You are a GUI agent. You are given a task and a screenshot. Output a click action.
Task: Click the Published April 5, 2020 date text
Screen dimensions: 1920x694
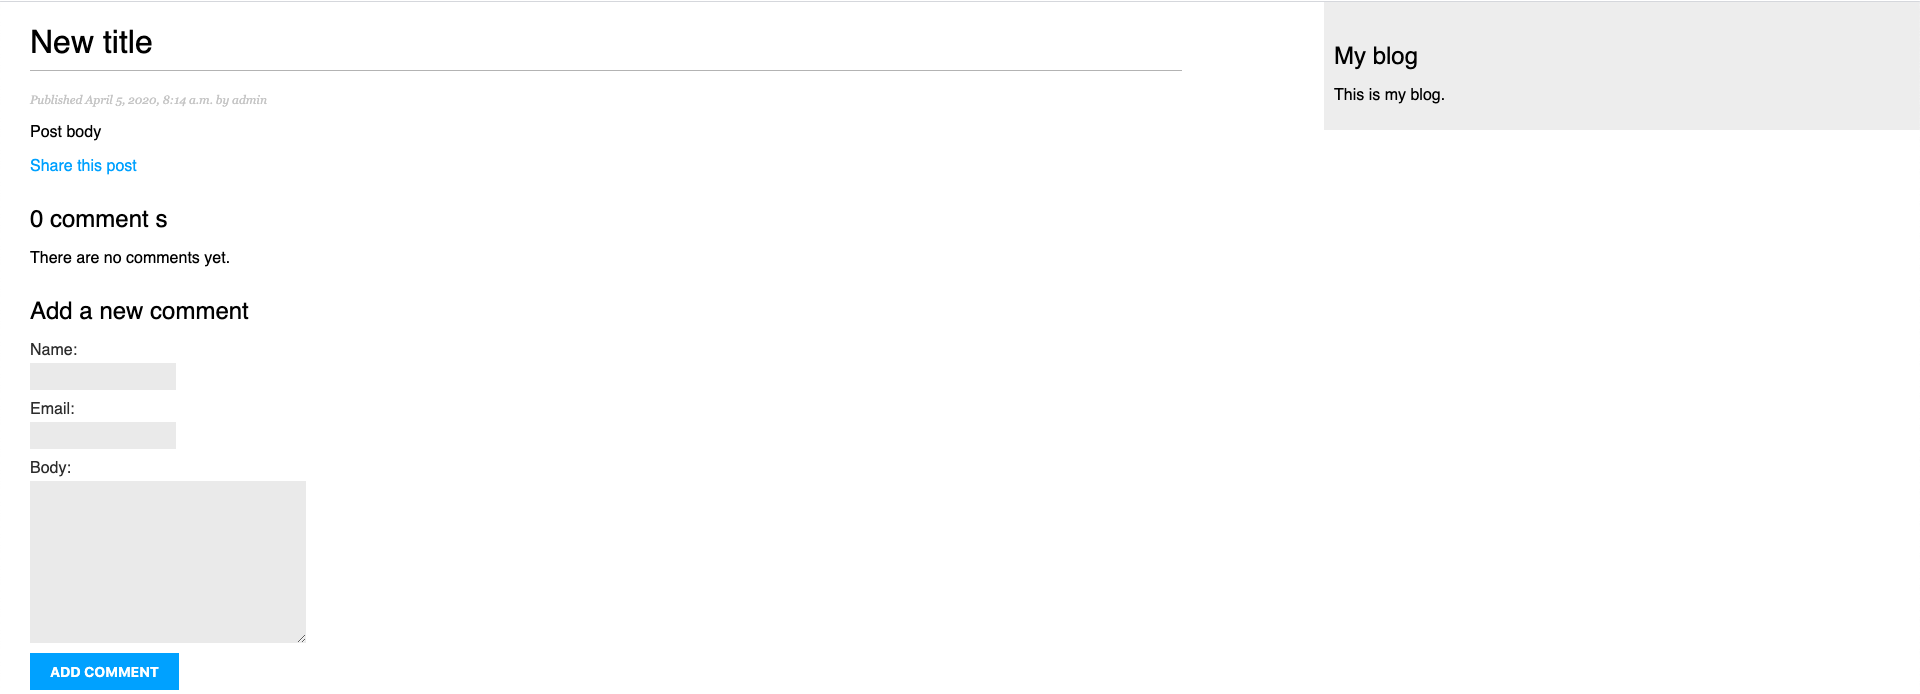[x=120, y=100]
